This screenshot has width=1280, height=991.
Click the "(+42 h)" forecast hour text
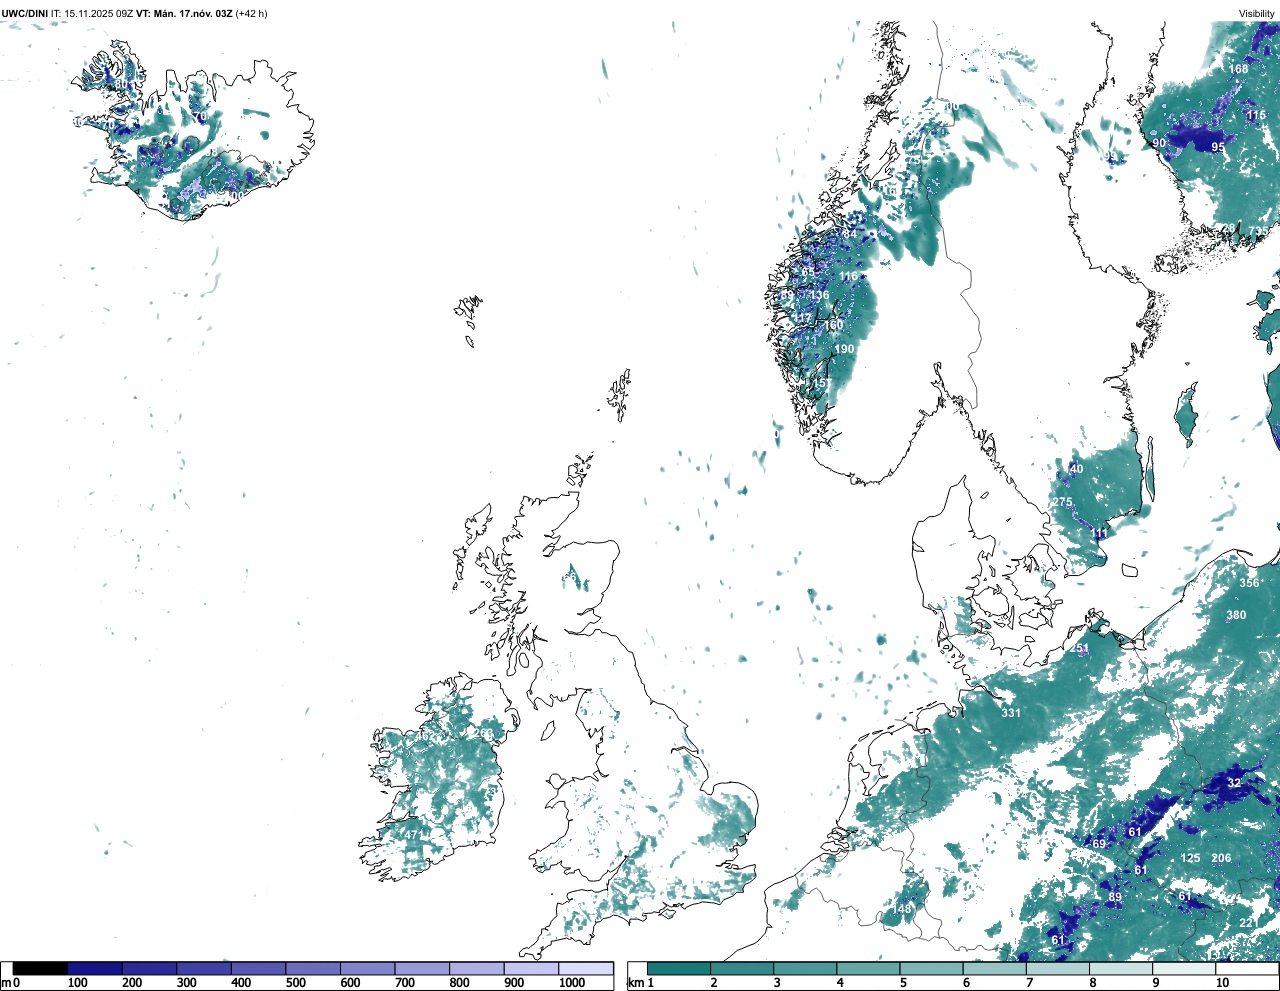click(x=251, y=14)
